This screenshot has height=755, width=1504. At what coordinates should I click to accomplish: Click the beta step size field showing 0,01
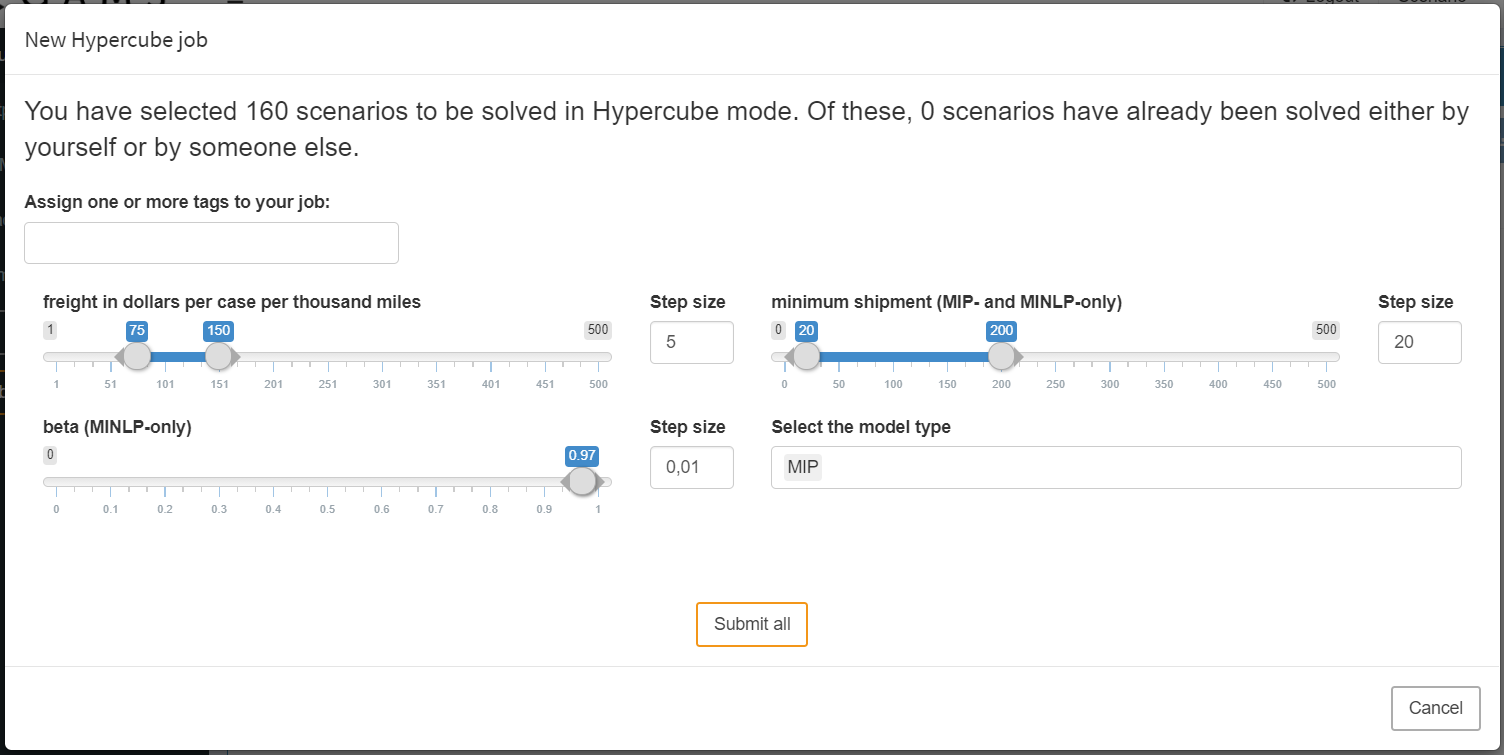pos(691,467)
